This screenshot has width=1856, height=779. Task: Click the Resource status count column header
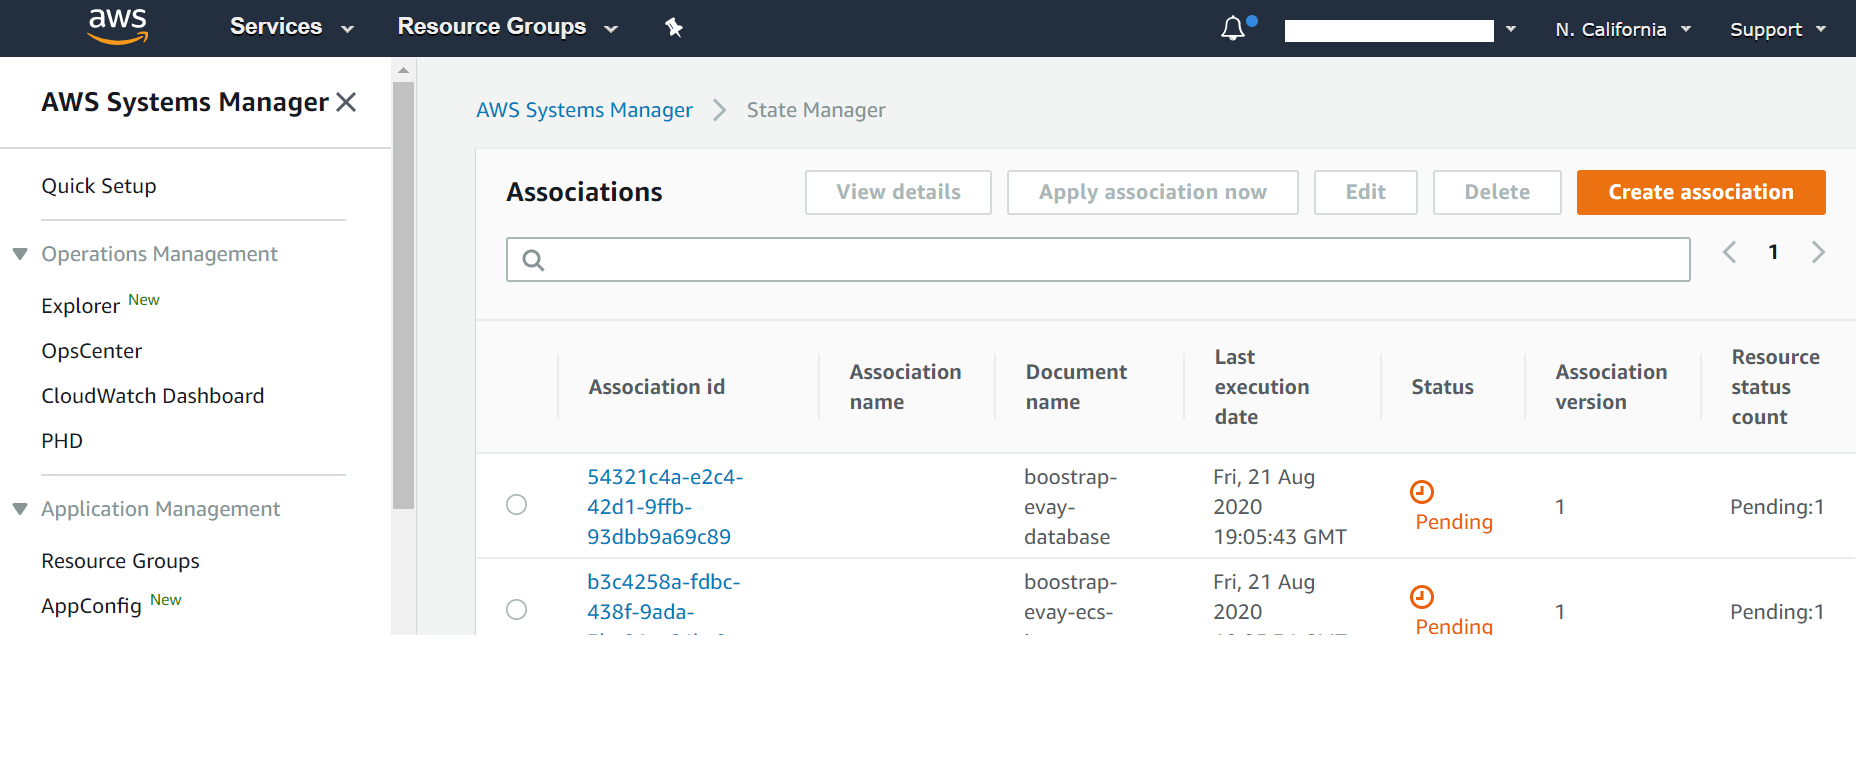pos(1775,387)
